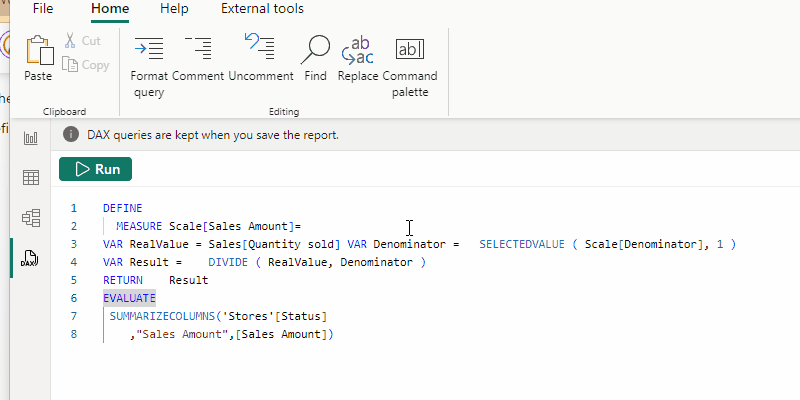Open the External tools tab
The image size is (800, 400).
coord(262,9)
